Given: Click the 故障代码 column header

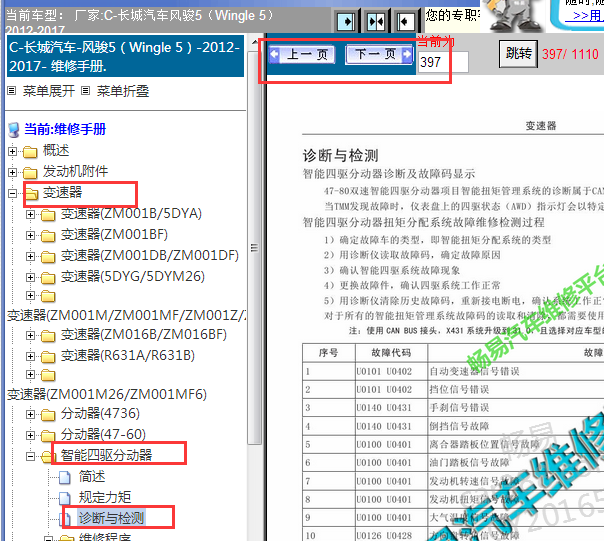Looking at the screenshot, I should (391, 353).
